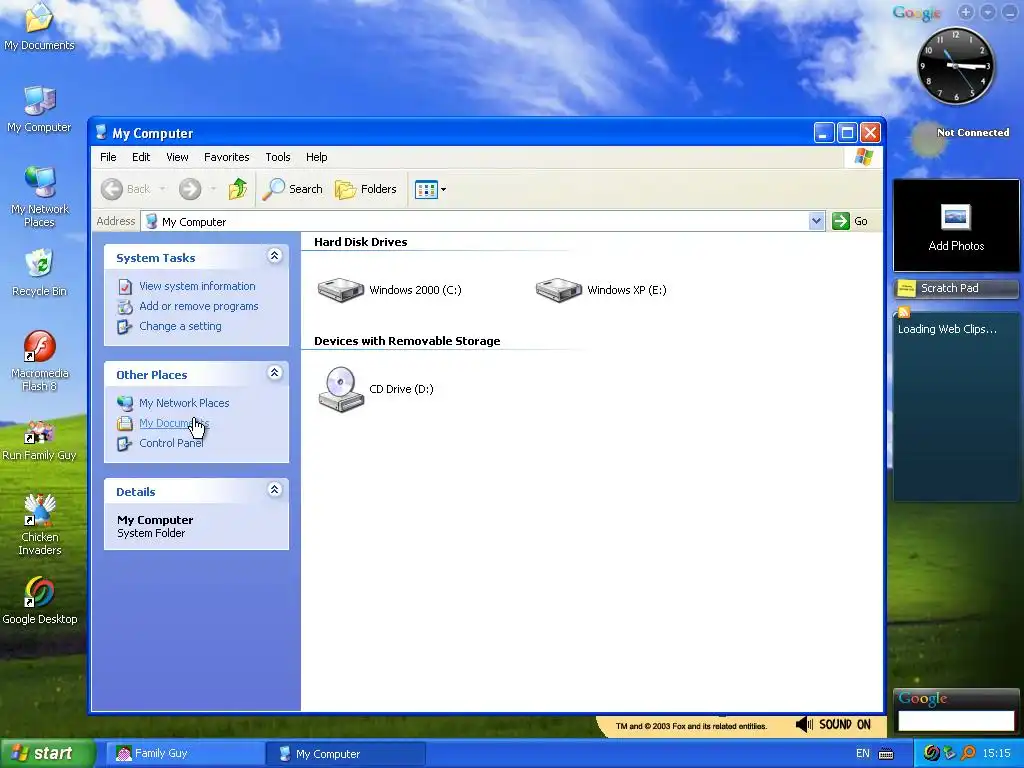Open the Back history dropdown arrow

pyautogui.click(x=163, y=189)
